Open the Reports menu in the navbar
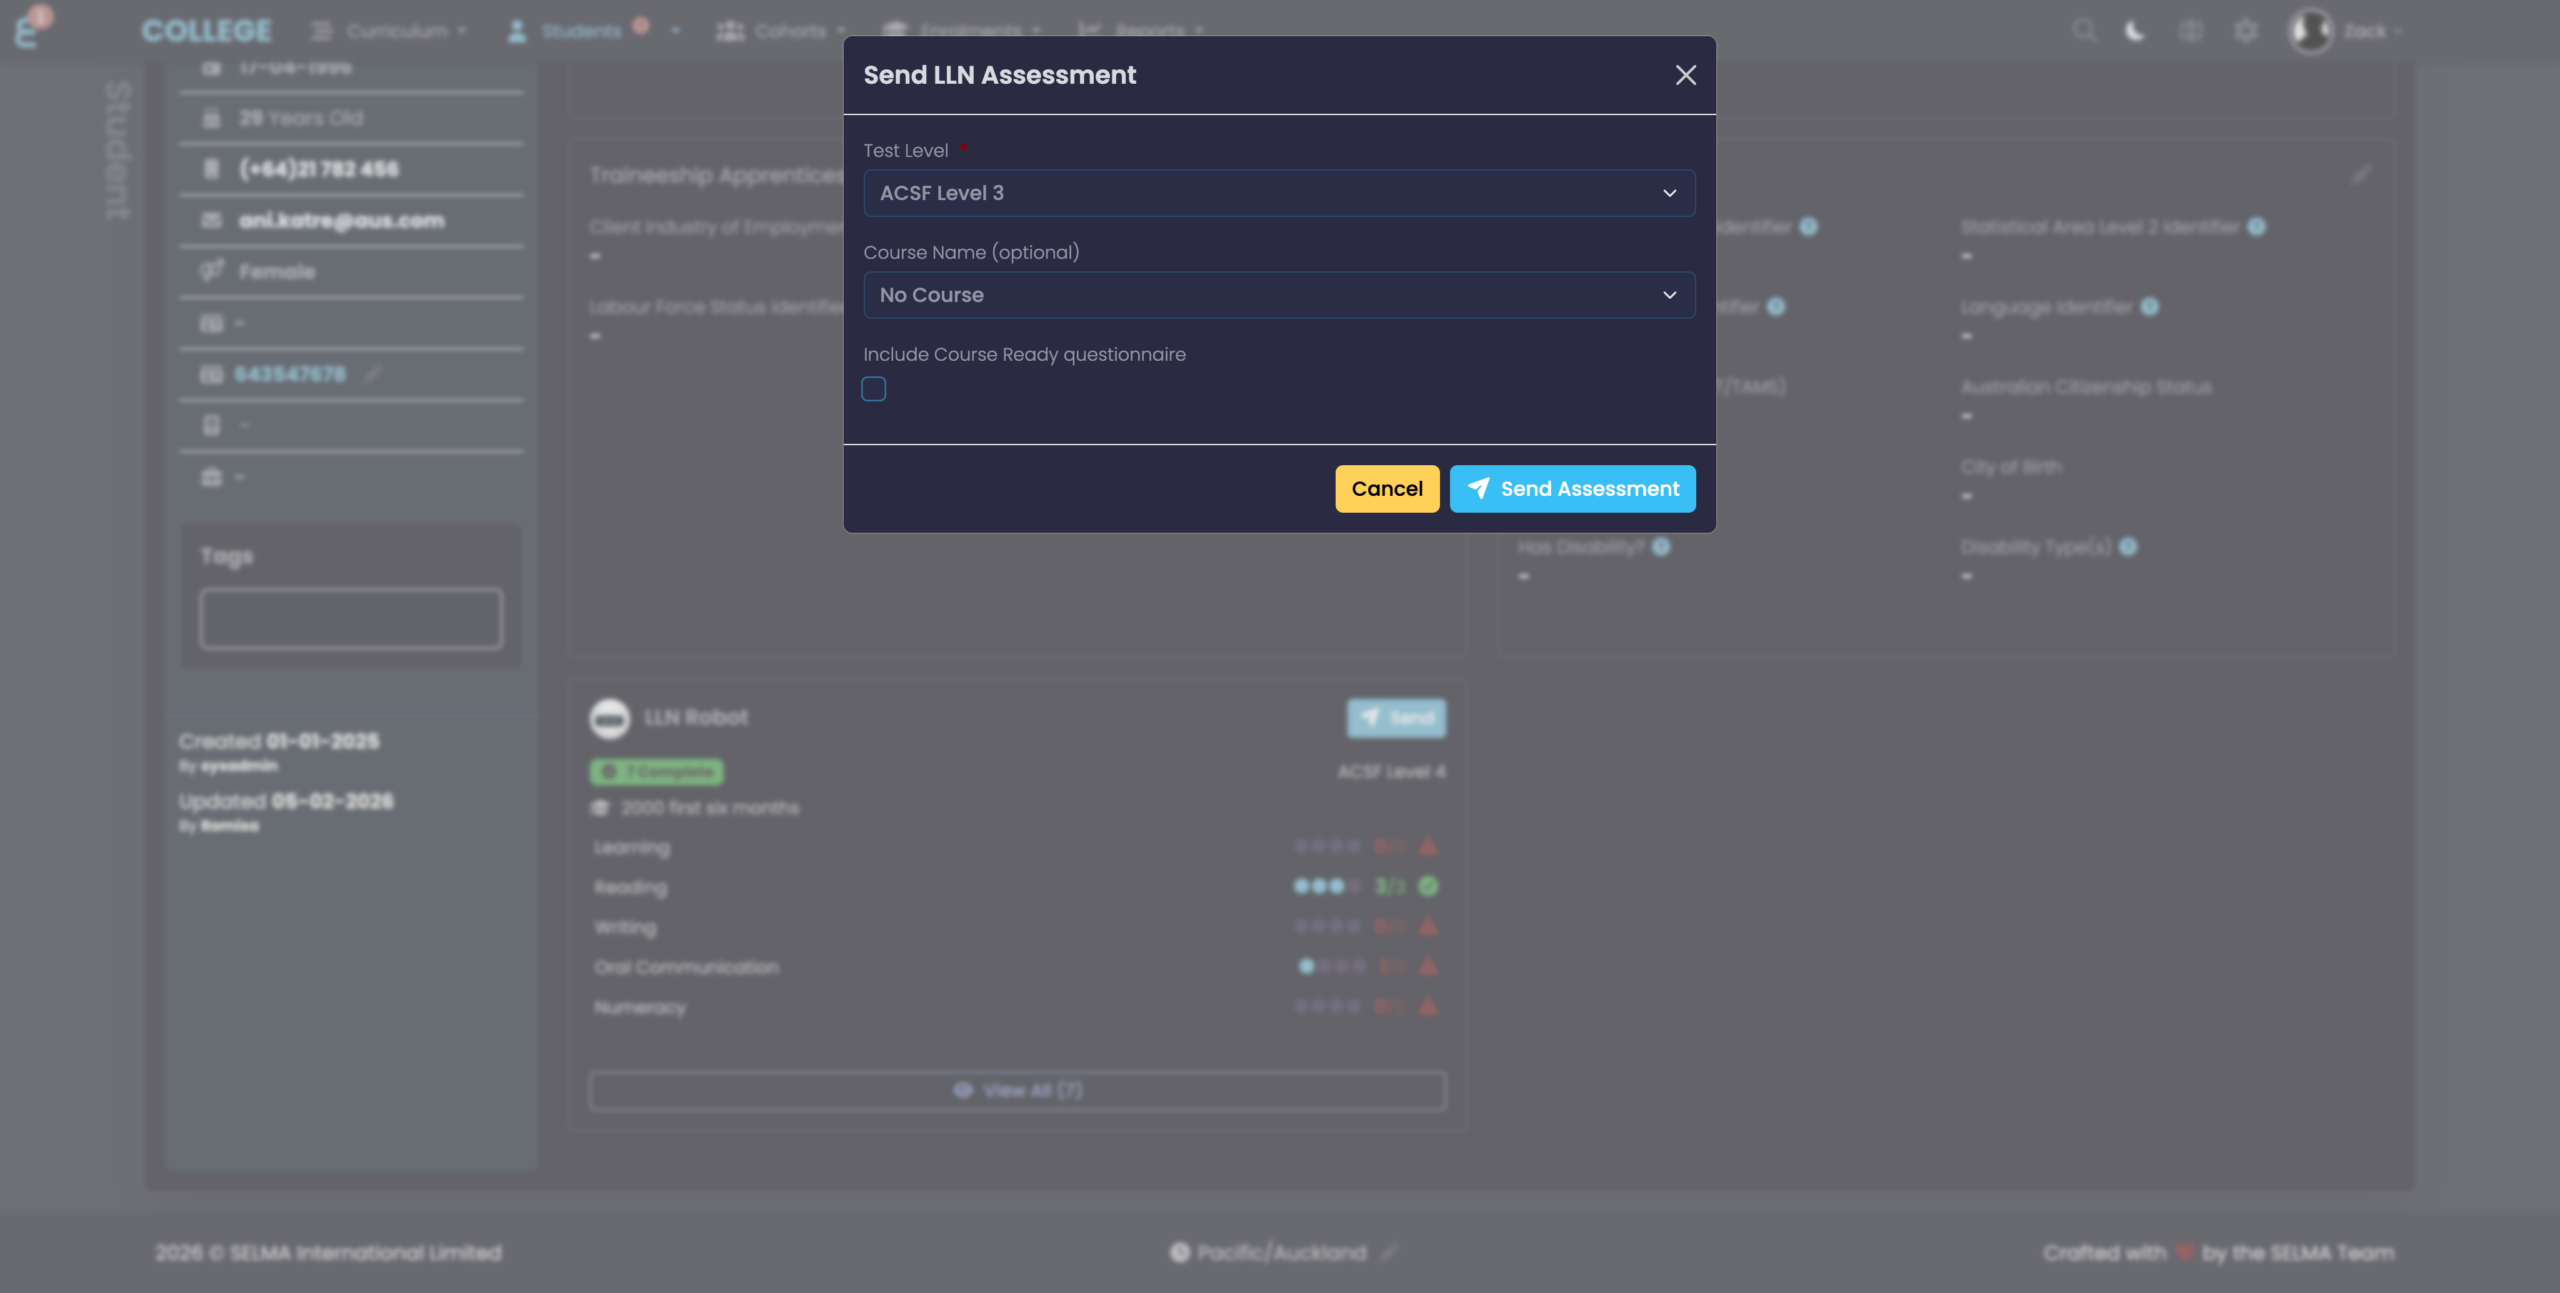Viewport: 2560px width, 1293px height. coord(1148,30)
